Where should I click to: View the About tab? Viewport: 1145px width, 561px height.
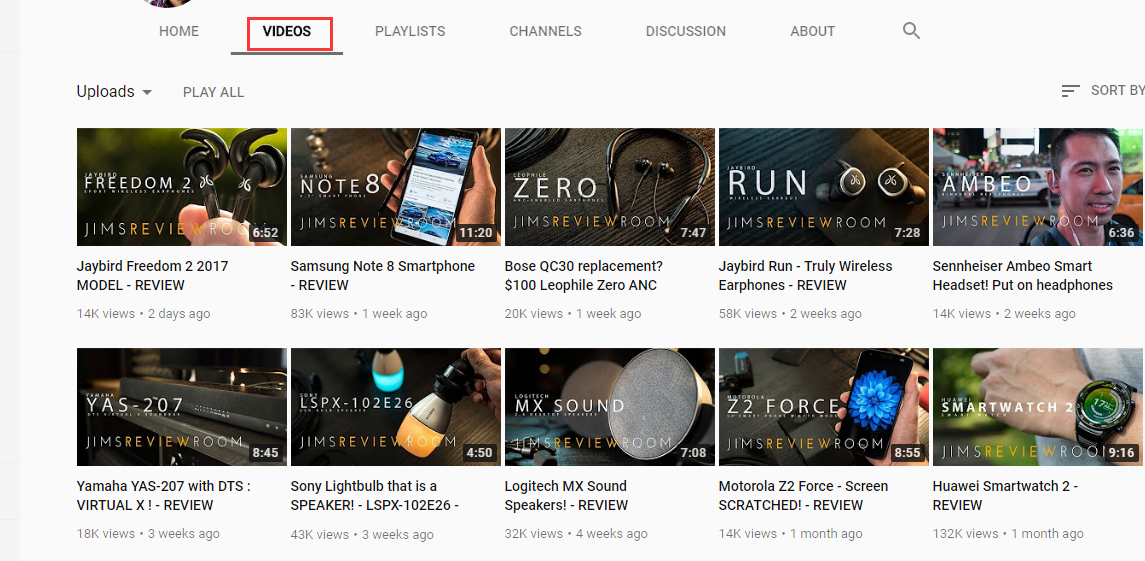(812, 31)
